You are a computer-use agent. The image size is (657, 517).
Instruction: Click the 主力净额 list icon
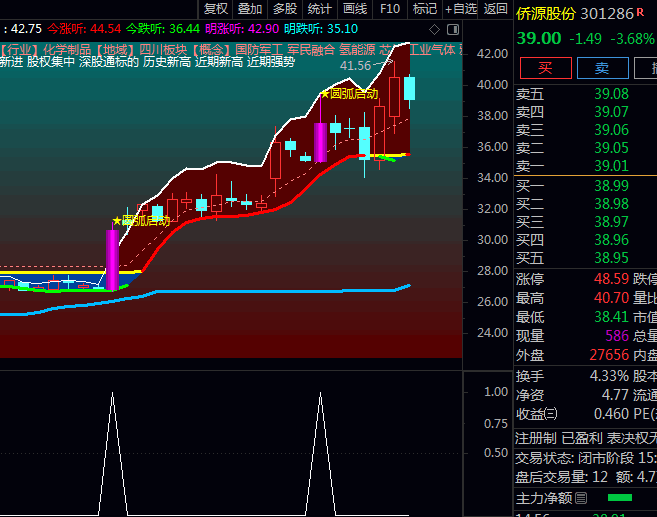click(x=581, y=498)
